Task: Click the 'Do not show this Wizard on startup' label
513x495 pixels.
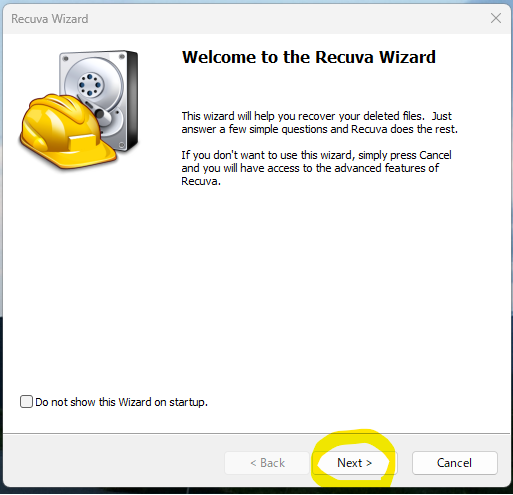Action: 121,402
